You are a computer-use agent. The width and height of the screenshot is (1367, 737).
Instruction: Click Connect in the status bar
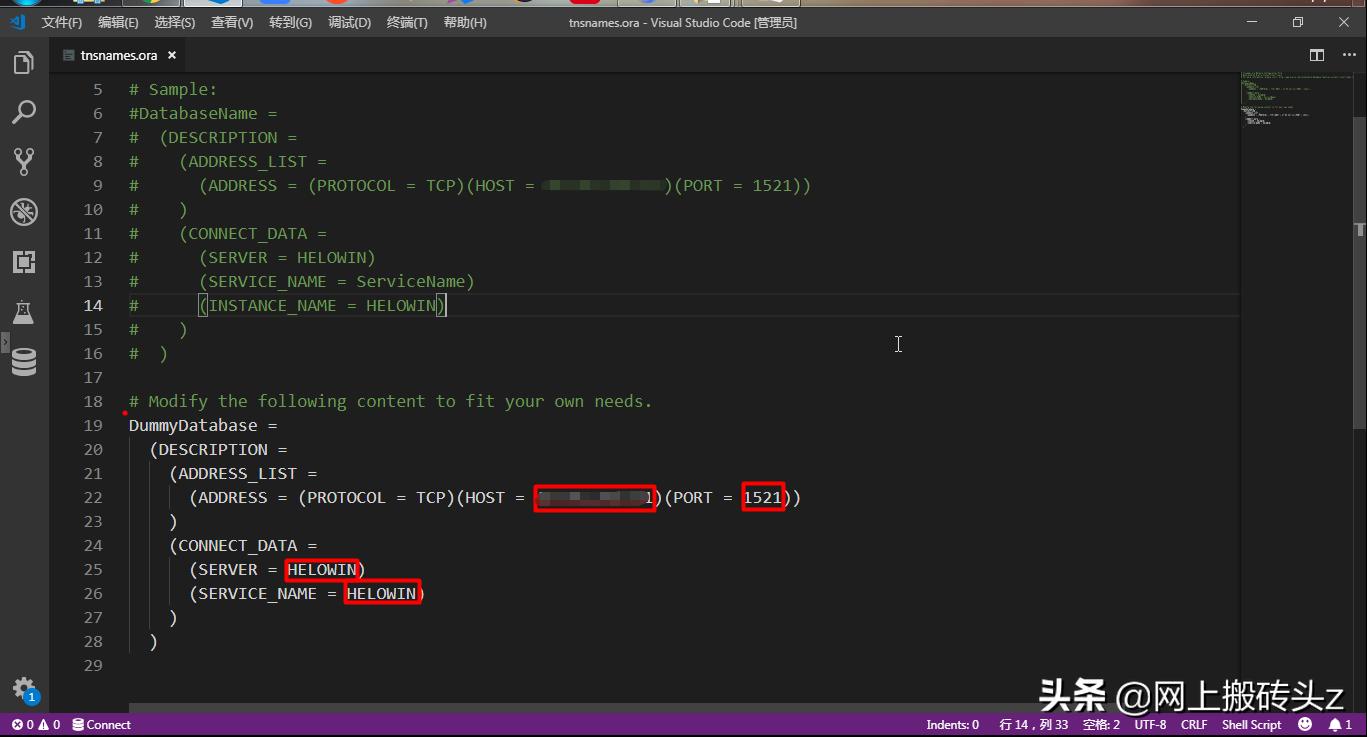tap(101, 724)
